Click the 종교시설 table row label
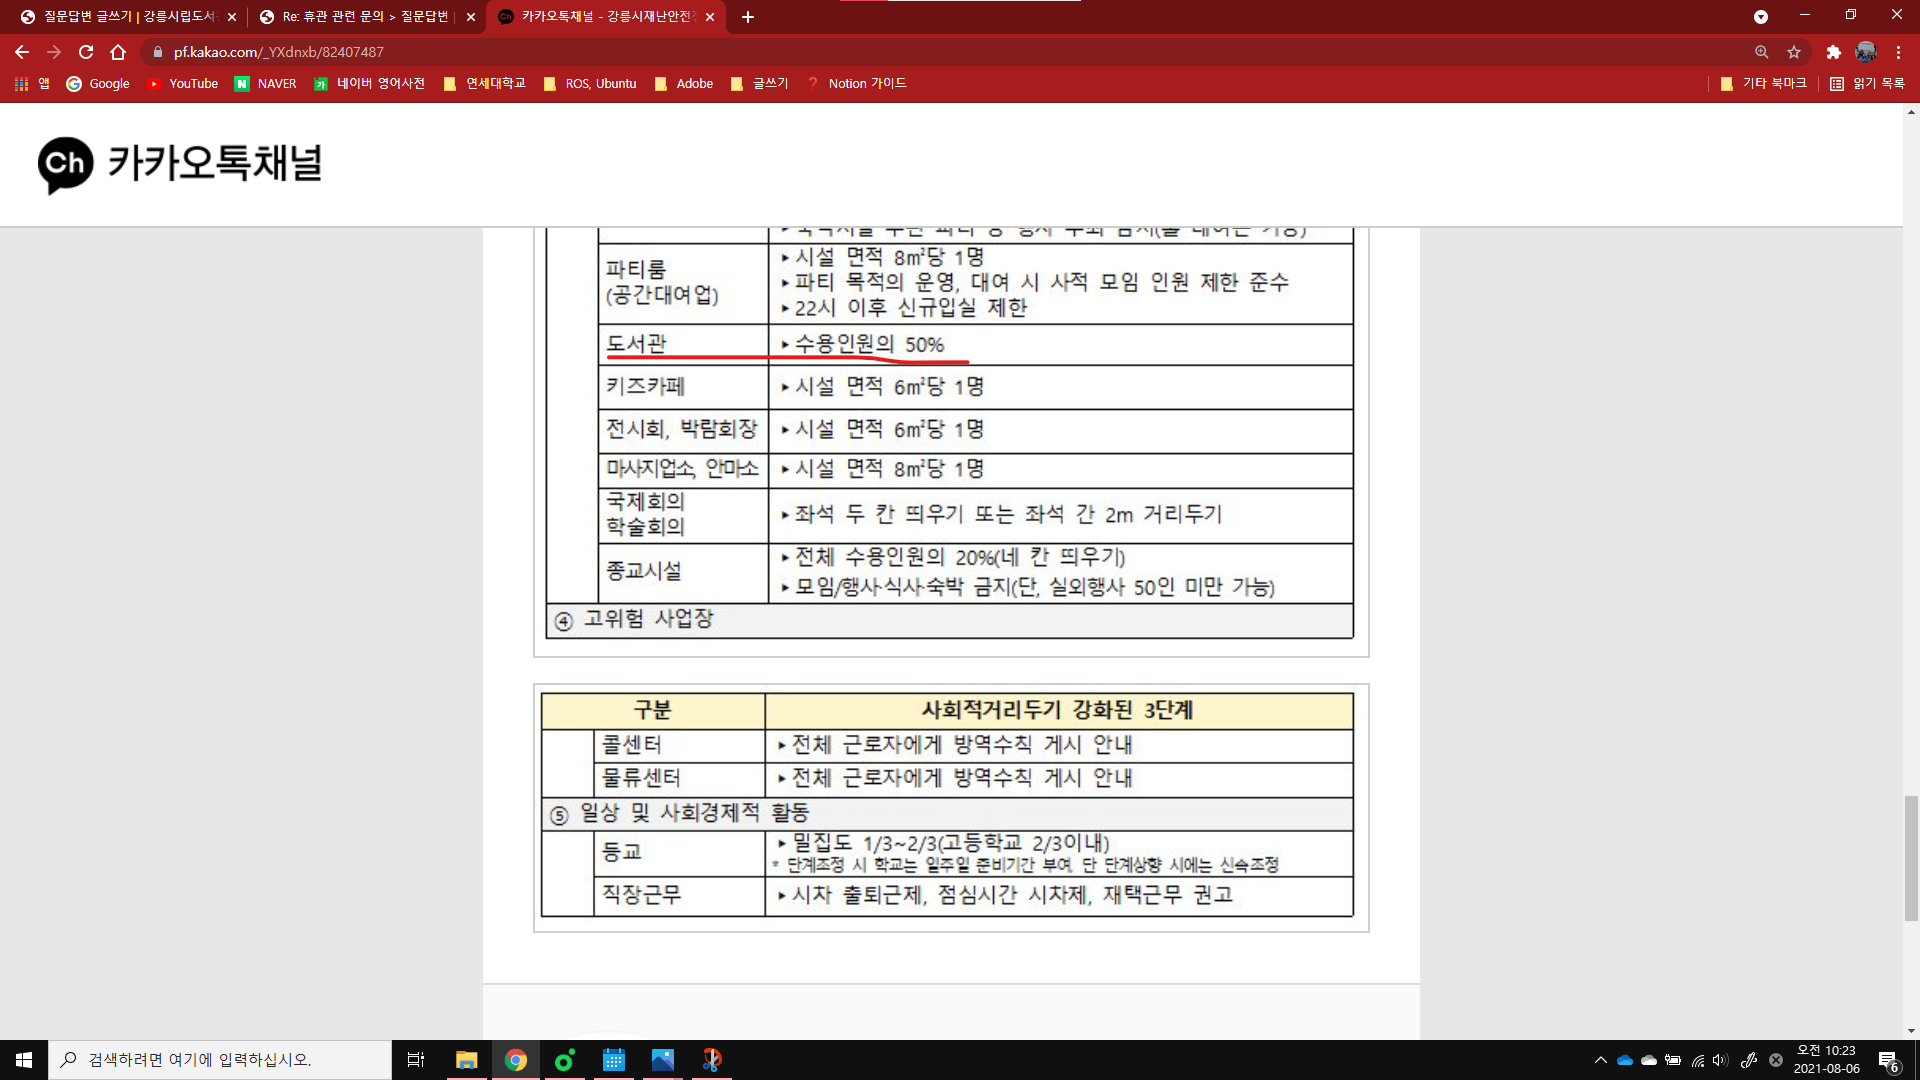1920x1080 pixels. pyautogui.click(x=643, y=571)
